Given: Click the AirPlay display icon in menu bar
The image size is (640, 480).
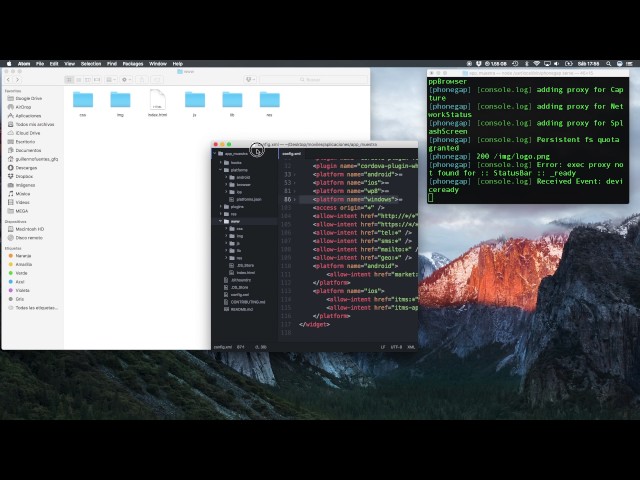Looking at the screenshot, I should (x=547, y=64).
